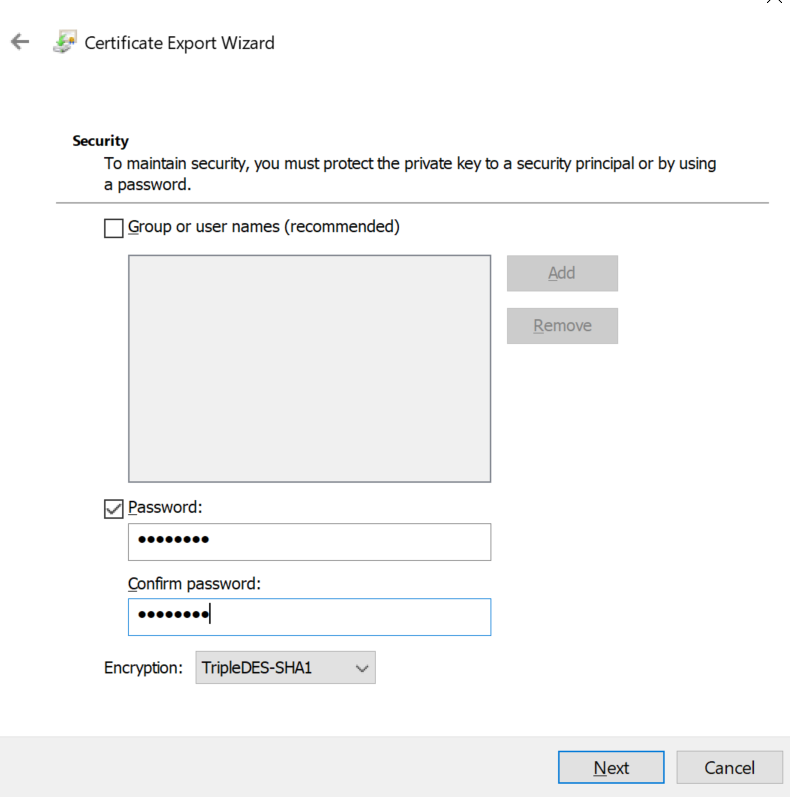This screenshot has width=790, height=797.
Task: Cancel the certificate export wizard
Action: pyautogui.click(x=730, y=768)
